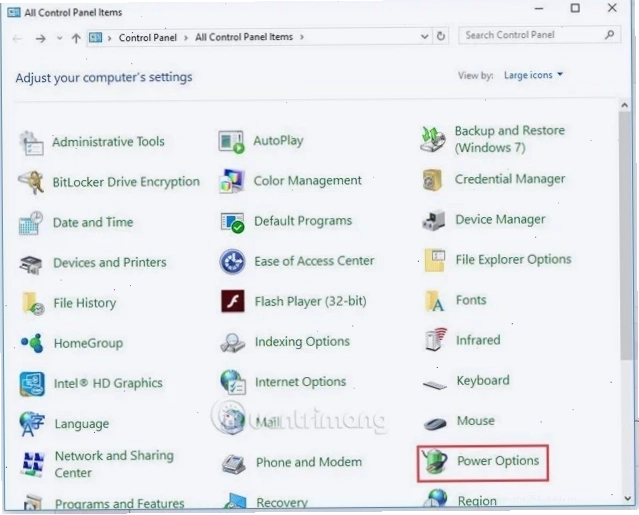Image resolution: width=639 pixels, height=515 pixels.
Task: Go forward with the Forward arrow
Action: point(40,39)
